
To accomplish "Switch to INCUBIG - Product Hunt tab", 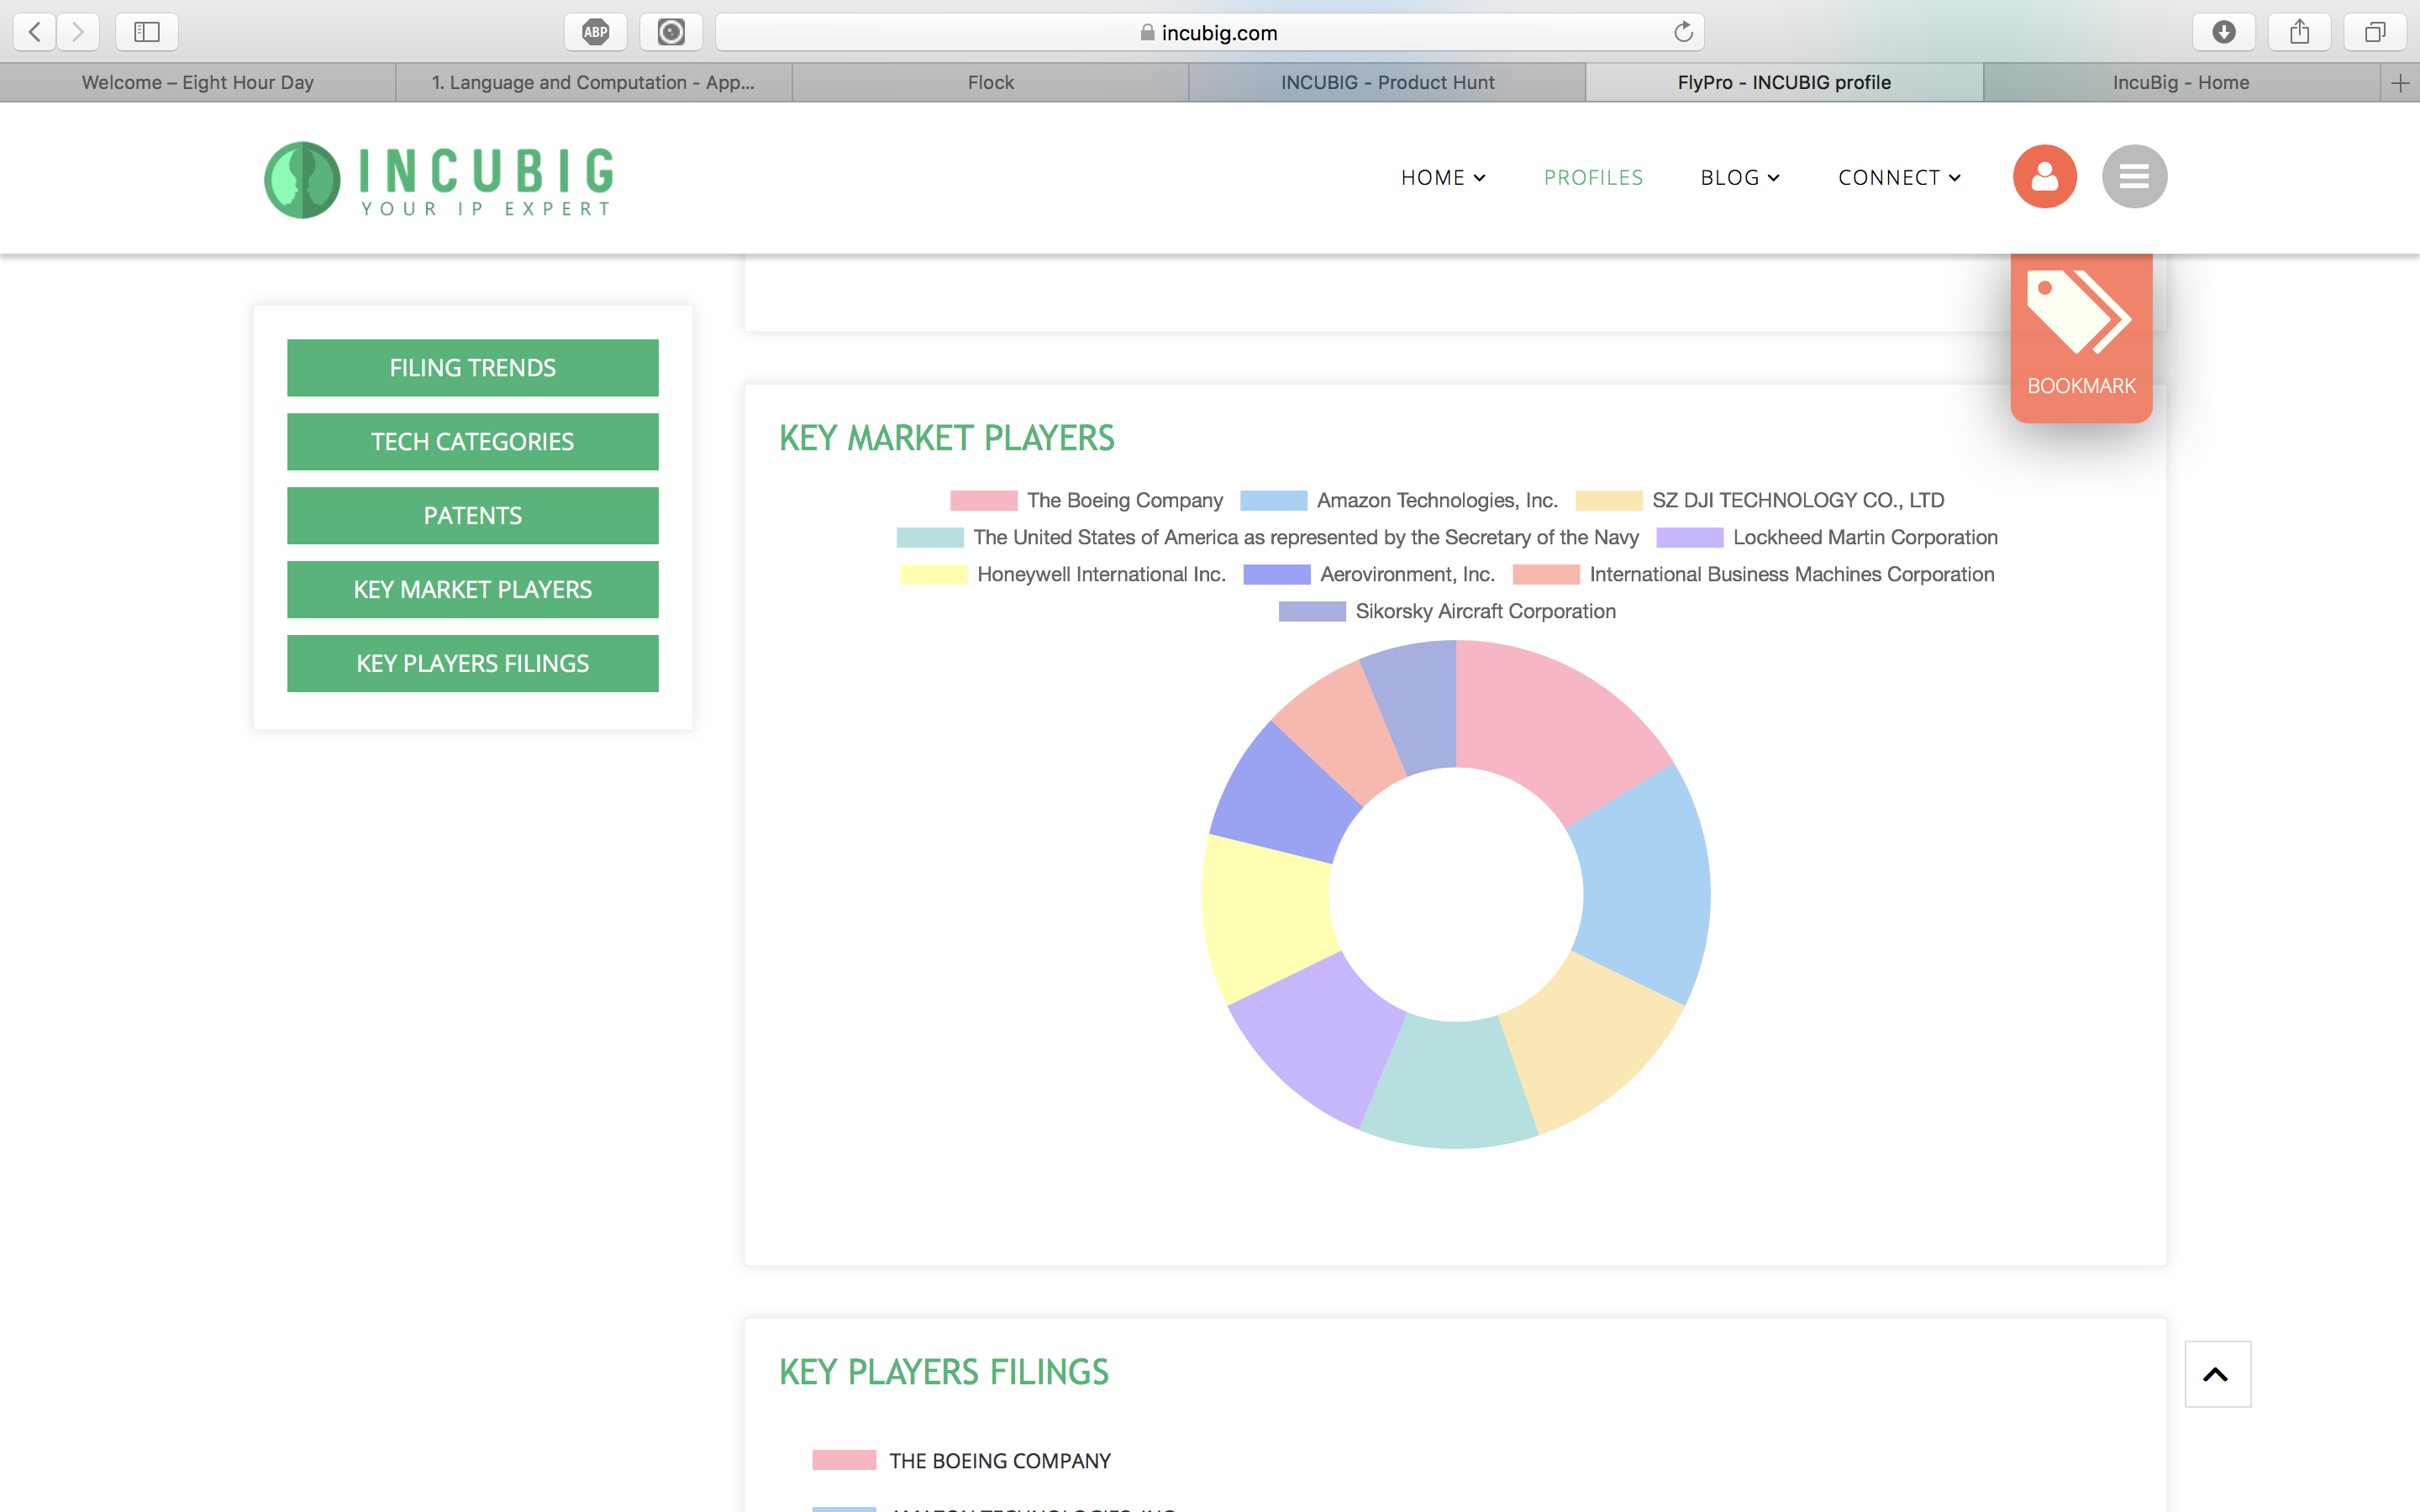I will [x=1387, y=83].
